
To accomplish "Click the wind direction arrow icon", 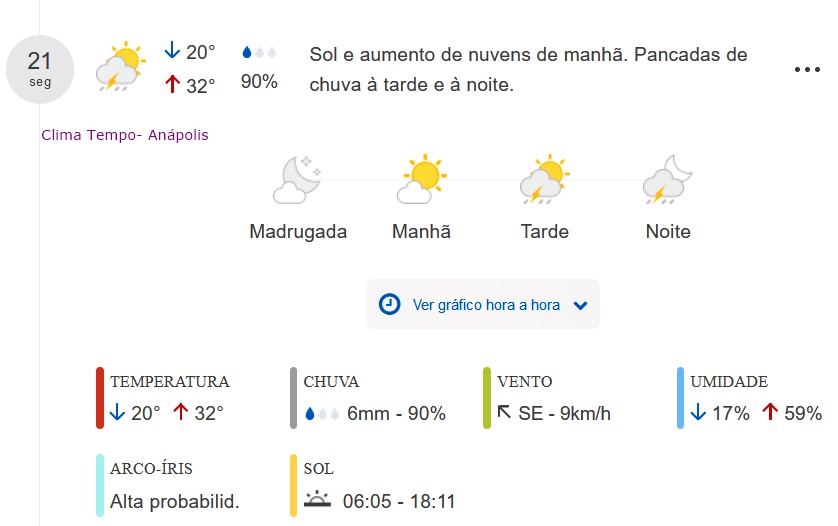I will click(504, 412).
